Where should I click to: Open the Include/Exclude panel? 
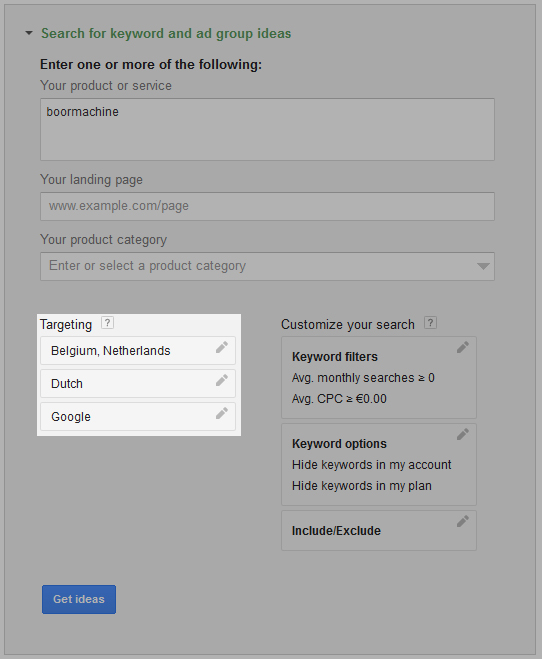point(379,530)
